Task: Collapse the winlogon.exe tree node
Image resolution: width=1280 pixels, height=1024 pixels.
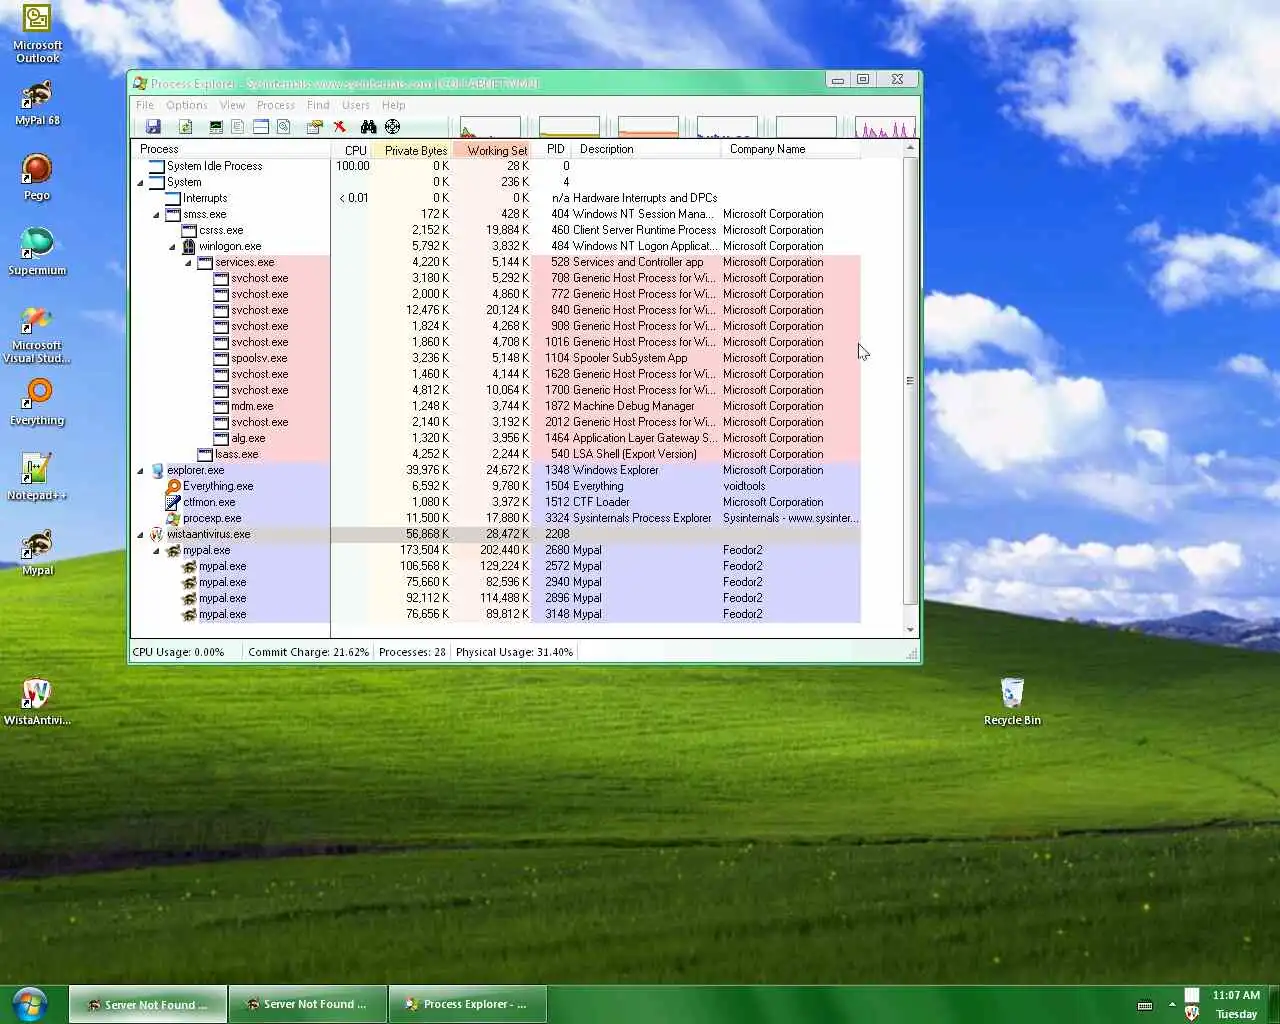Action: pos(172,246)
